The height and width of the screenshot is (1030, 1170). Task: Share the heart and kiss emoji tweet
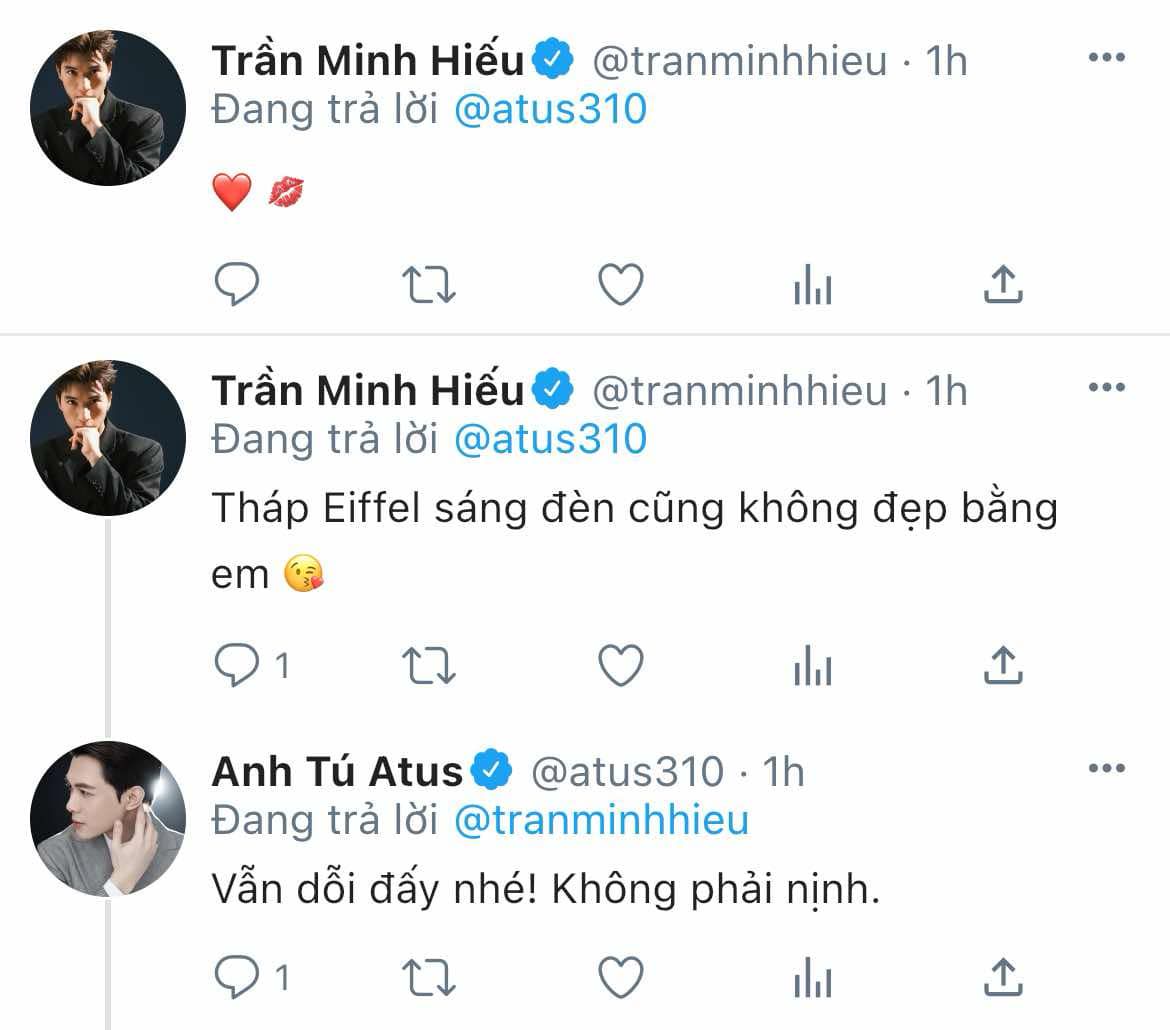tap(1004, 284)
